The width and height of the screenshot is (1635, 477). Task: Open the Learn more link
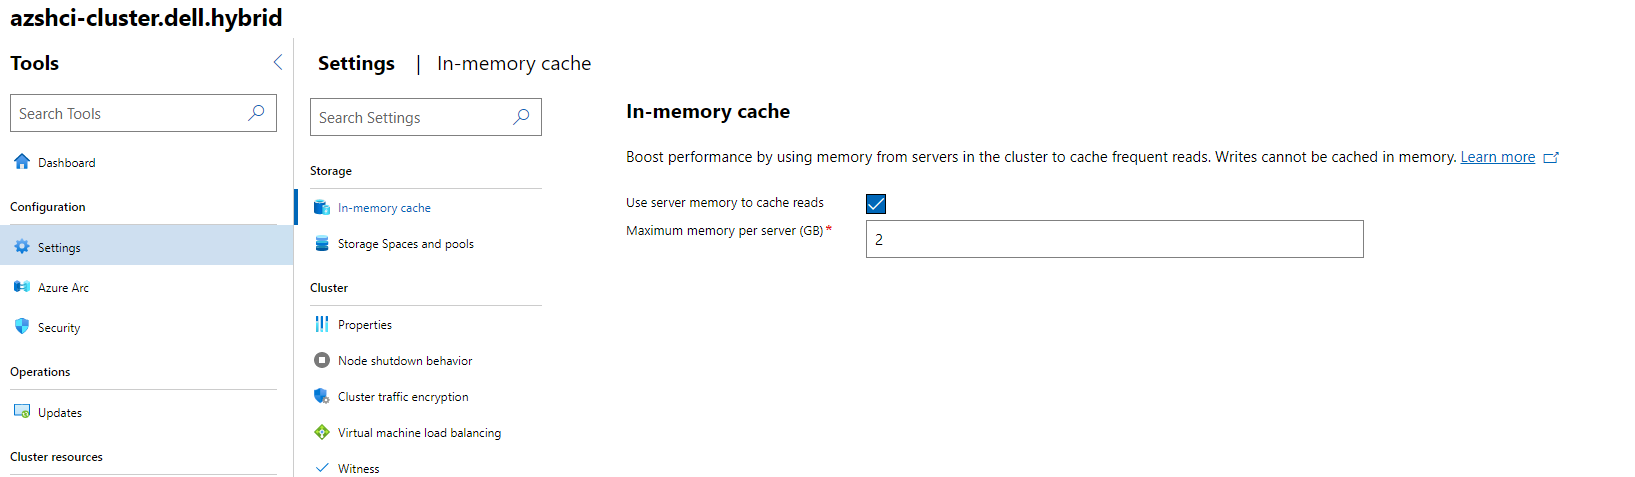(x=1497, y=157)
